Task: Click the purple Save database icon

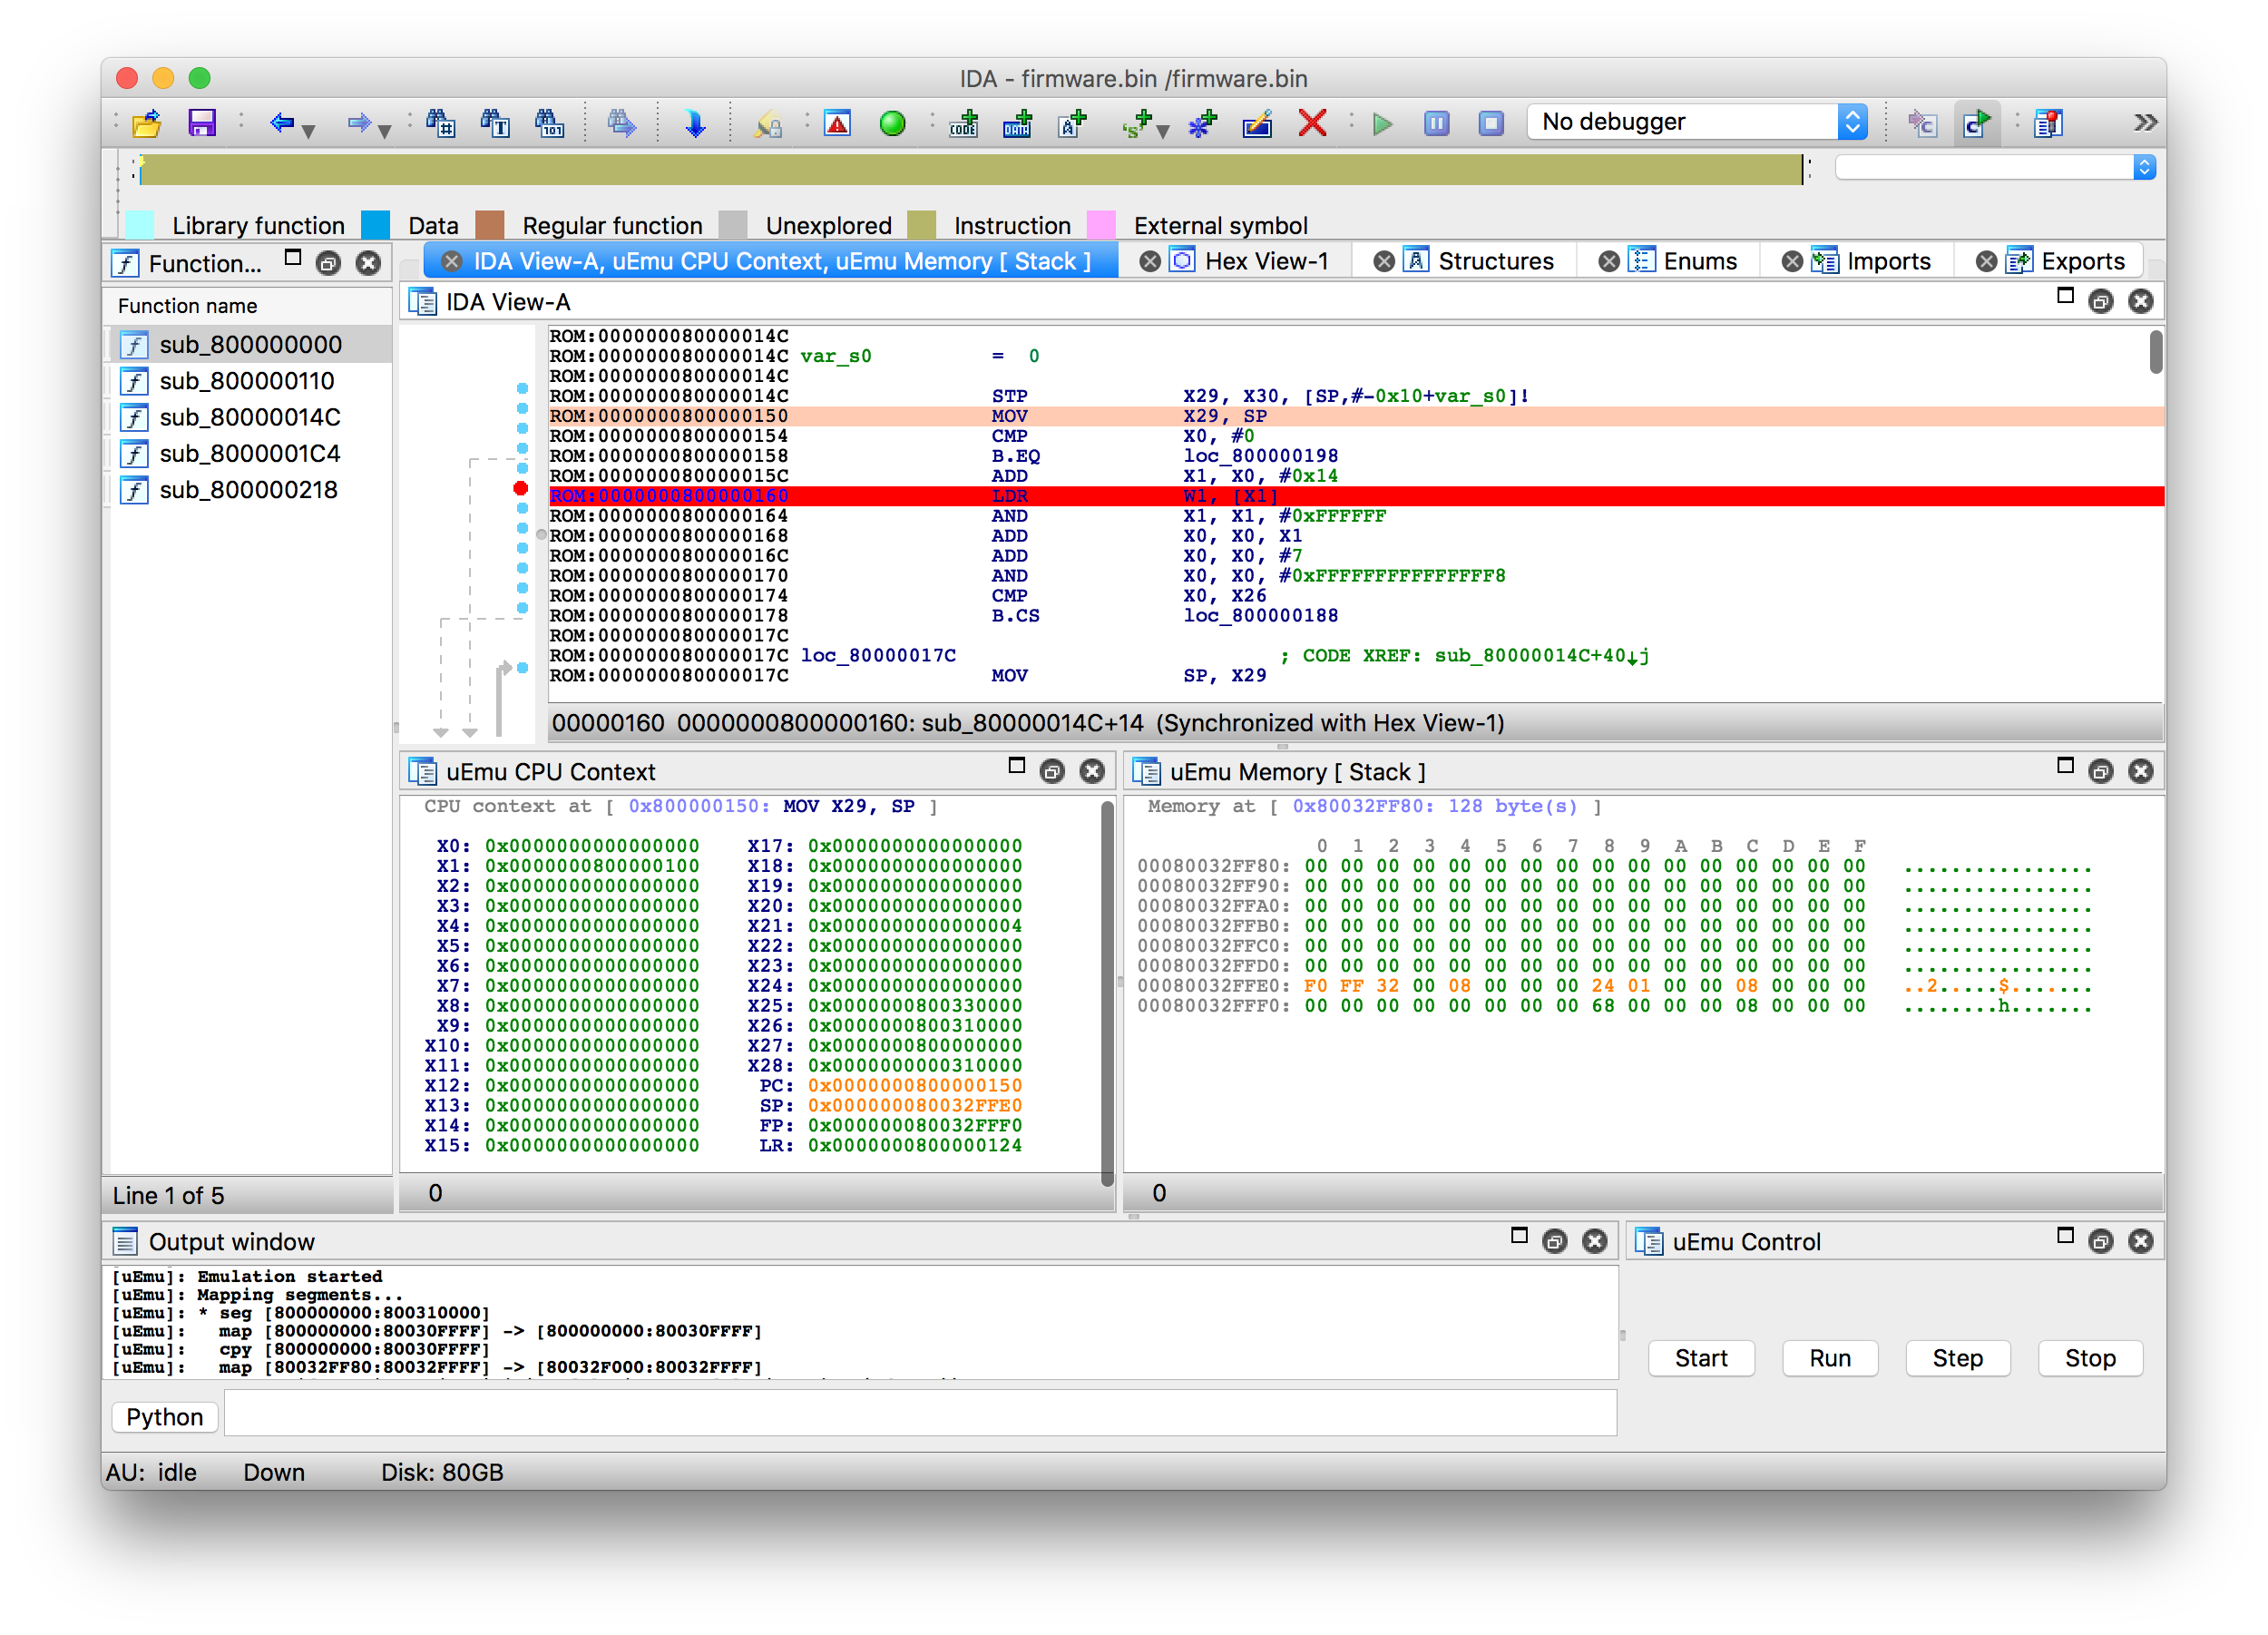Action: click(x=202, y=123)
